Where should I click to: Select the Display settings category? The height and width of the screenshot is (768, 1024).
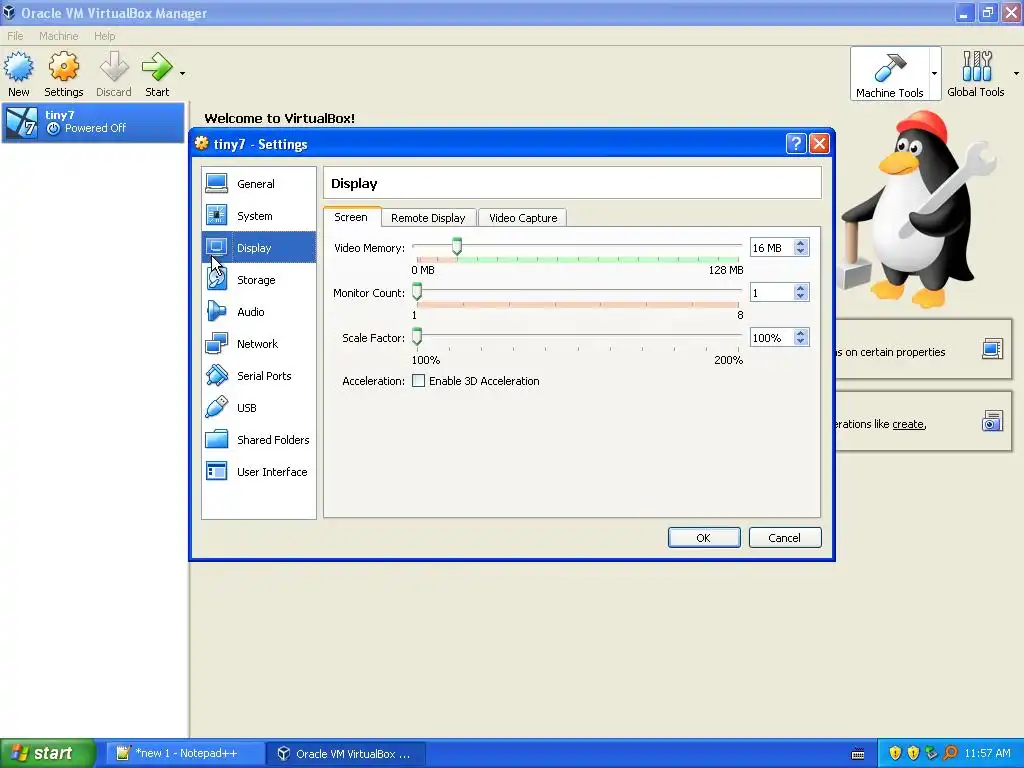[259, 248]
